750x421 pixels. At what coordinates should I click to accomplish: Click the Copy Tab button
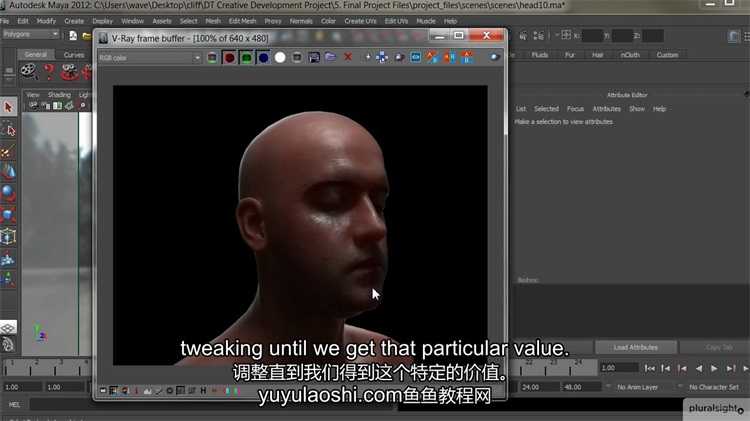(x=717, y=347)
